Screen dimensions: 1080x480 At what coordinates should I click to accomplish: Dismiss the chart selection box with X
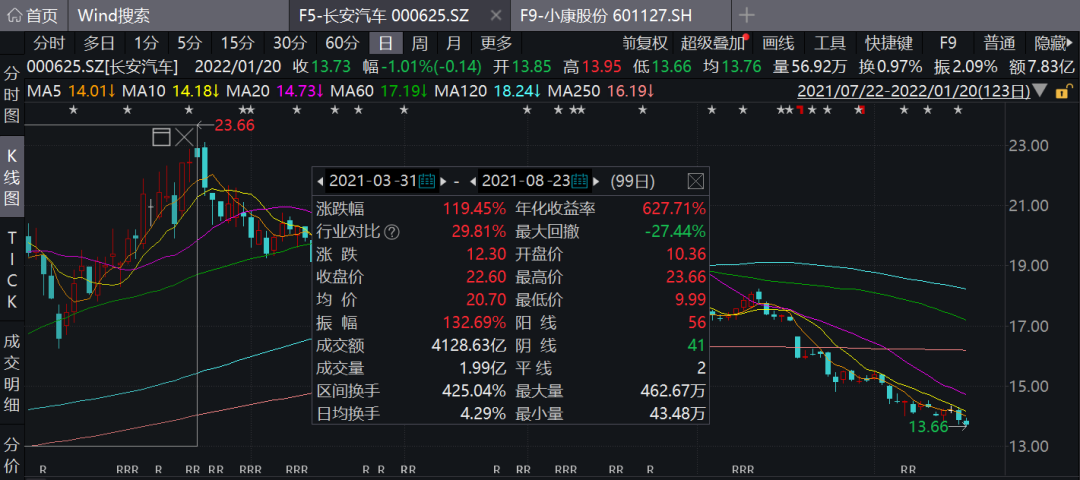pyautogui.click(x=184, y=137)
